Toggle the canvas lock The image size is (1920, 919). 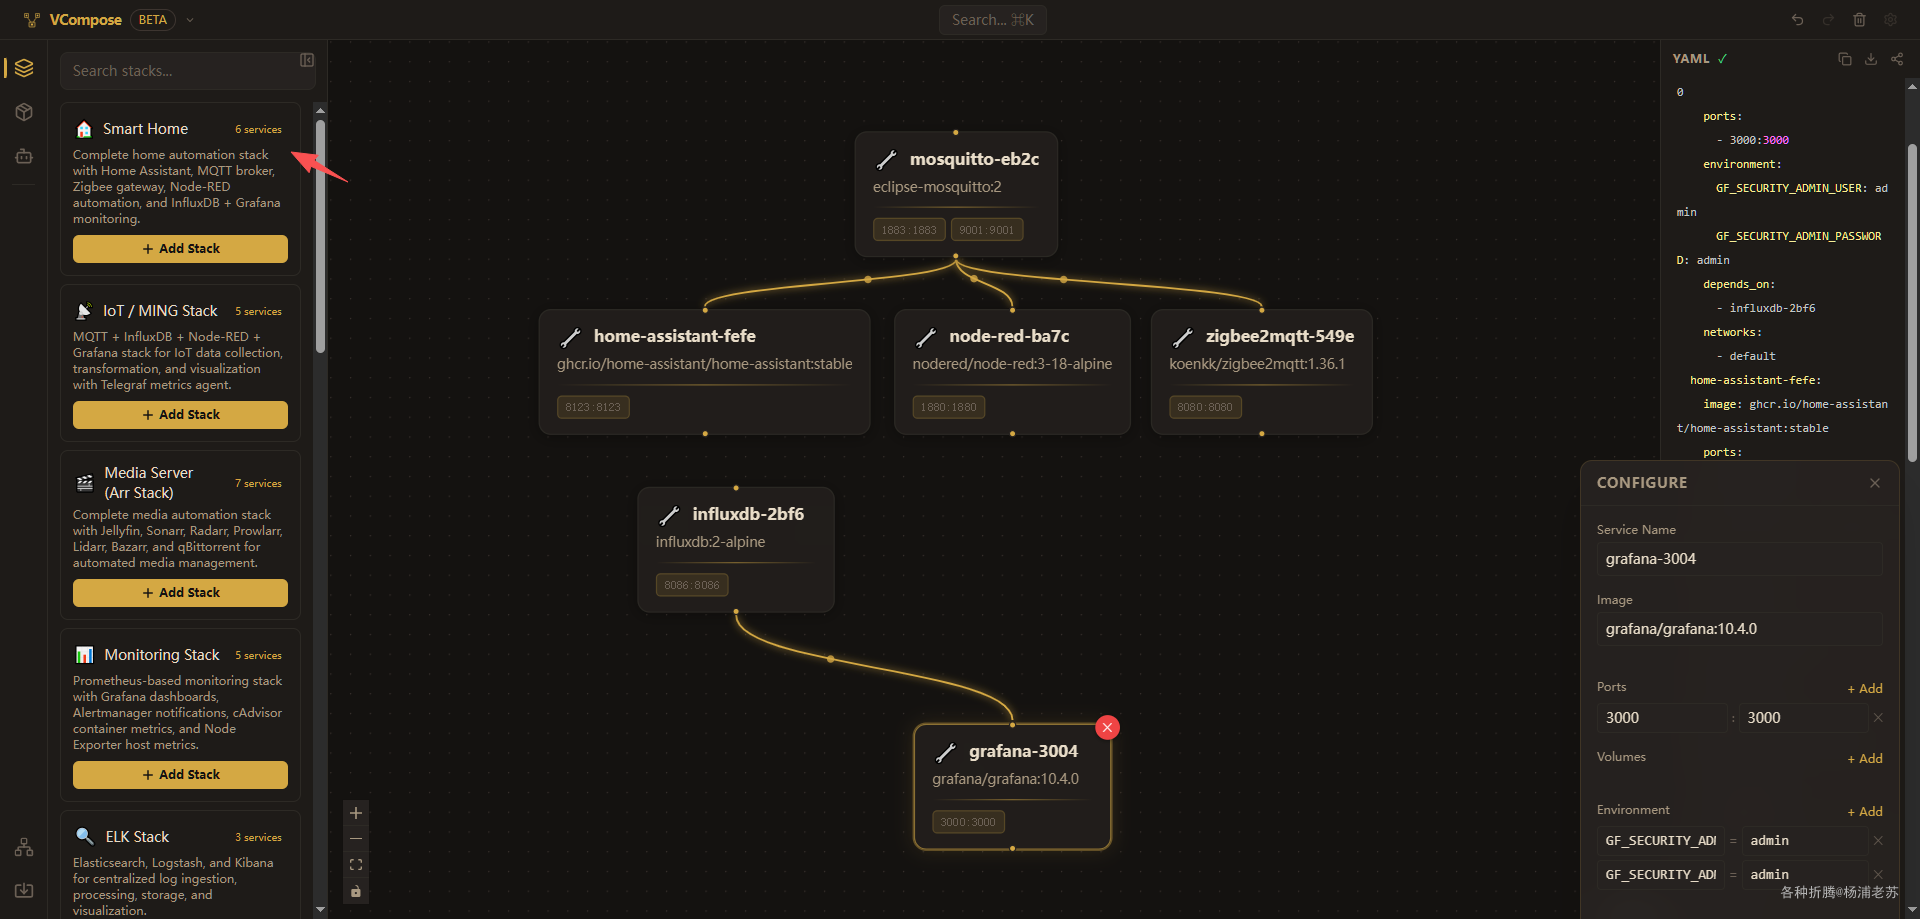coord(356,891)
